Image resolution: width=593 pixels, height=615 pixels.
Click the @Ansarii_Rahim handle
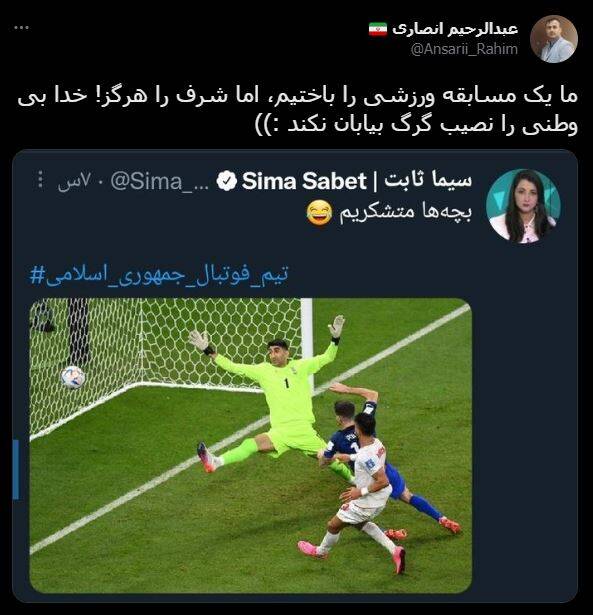coord(464,49)
